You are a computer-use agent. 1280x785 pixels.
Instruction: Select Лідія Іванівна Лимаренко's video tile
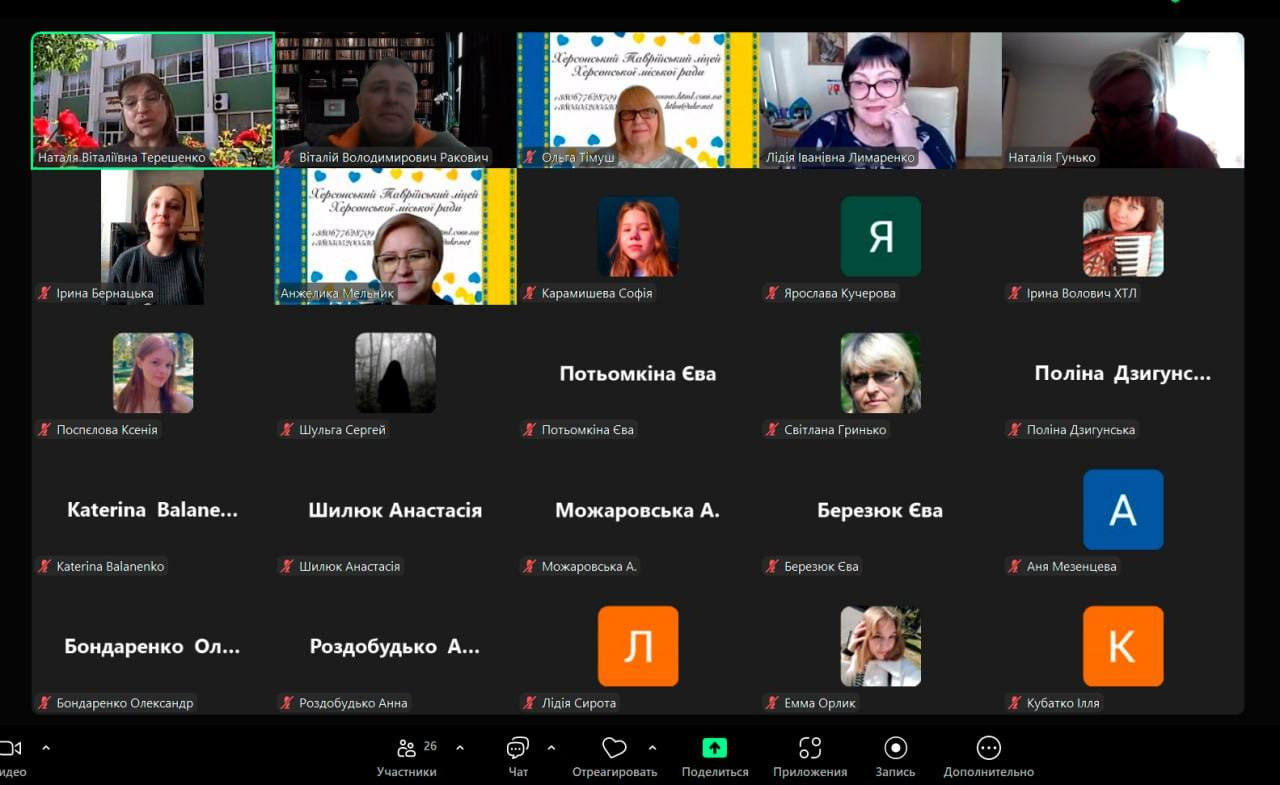880,100
